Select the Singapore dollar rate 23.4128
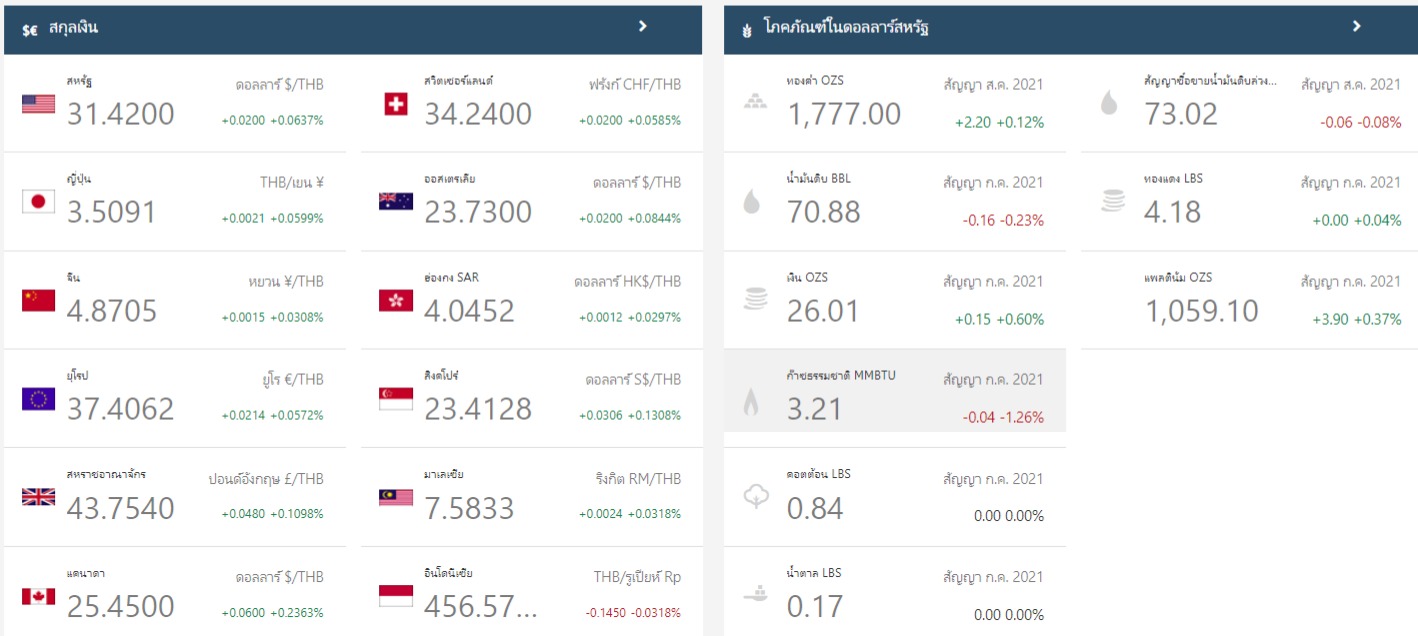1418x636 pixels. pos(478,409)
